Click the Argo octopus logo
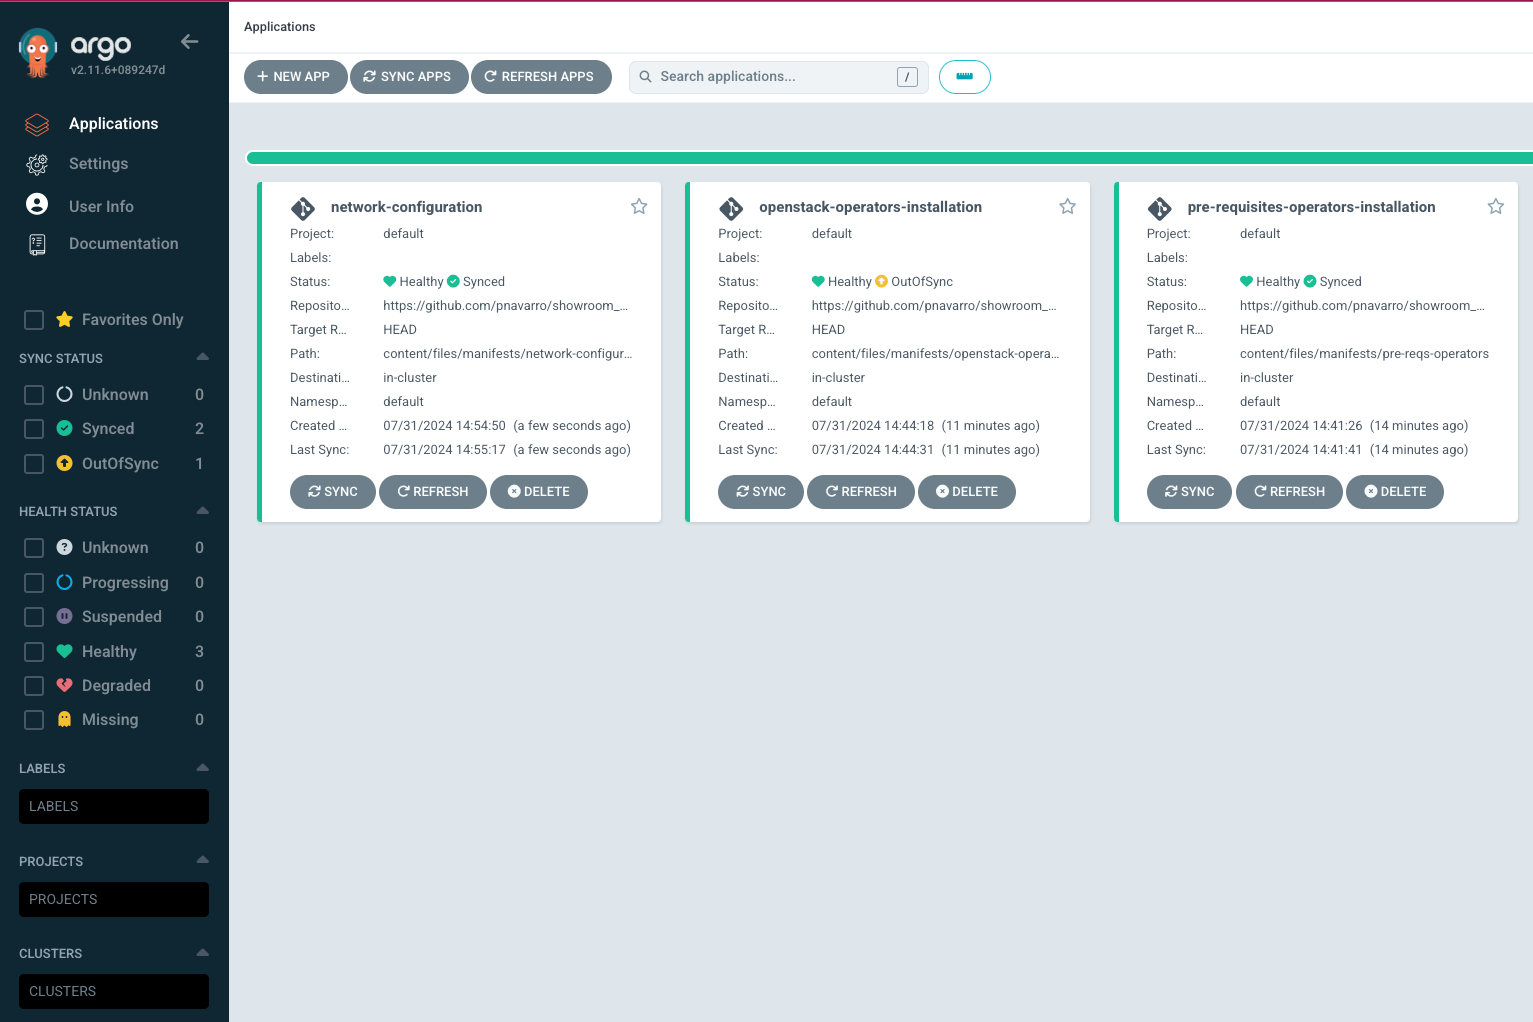Screen dimensions: 1533x1022 coord(38,52)
